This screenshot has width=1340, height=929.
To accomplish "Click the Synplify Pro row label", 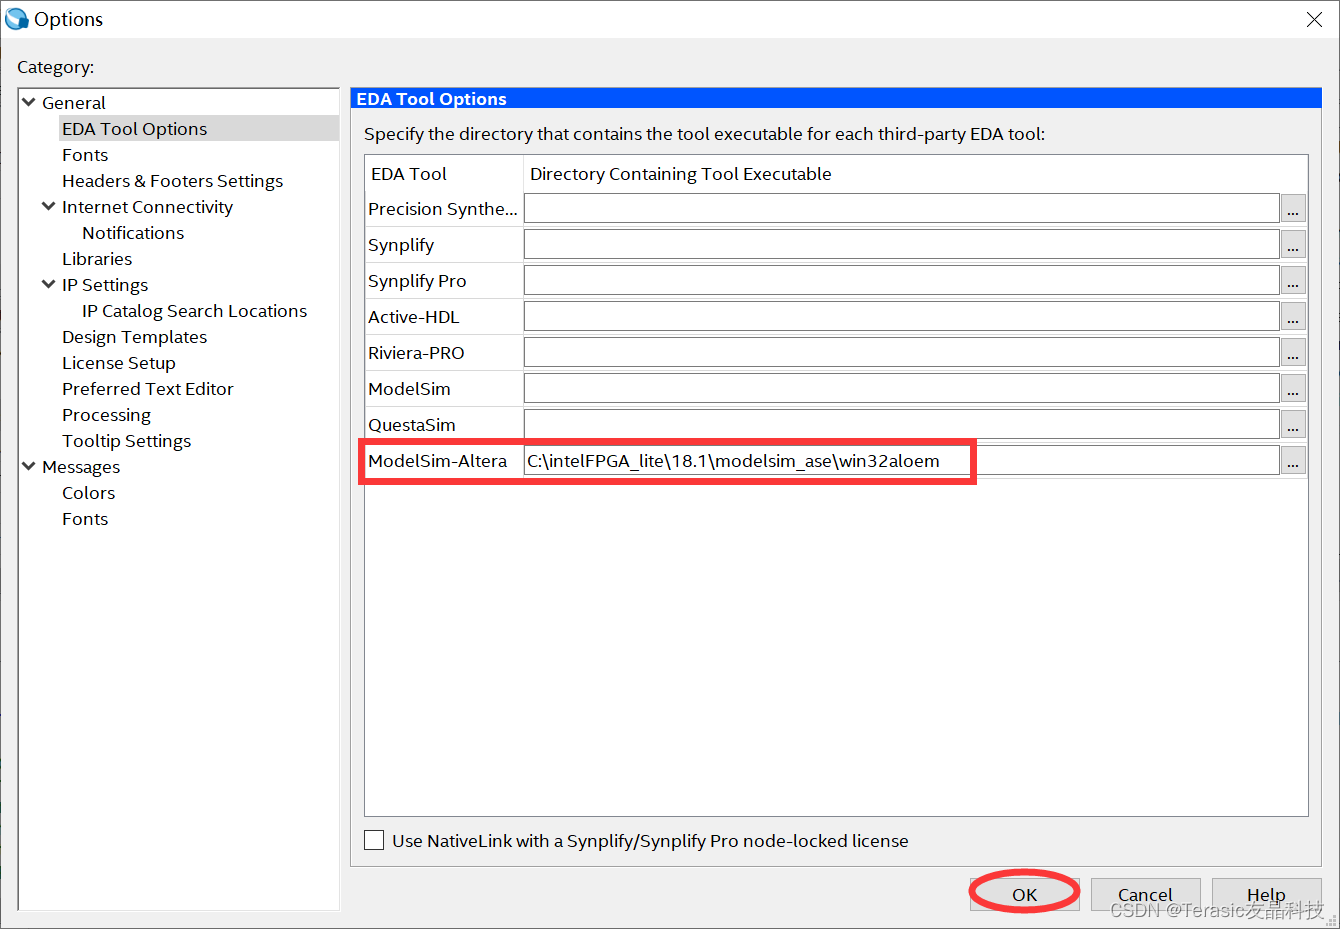I will point(417,281).
